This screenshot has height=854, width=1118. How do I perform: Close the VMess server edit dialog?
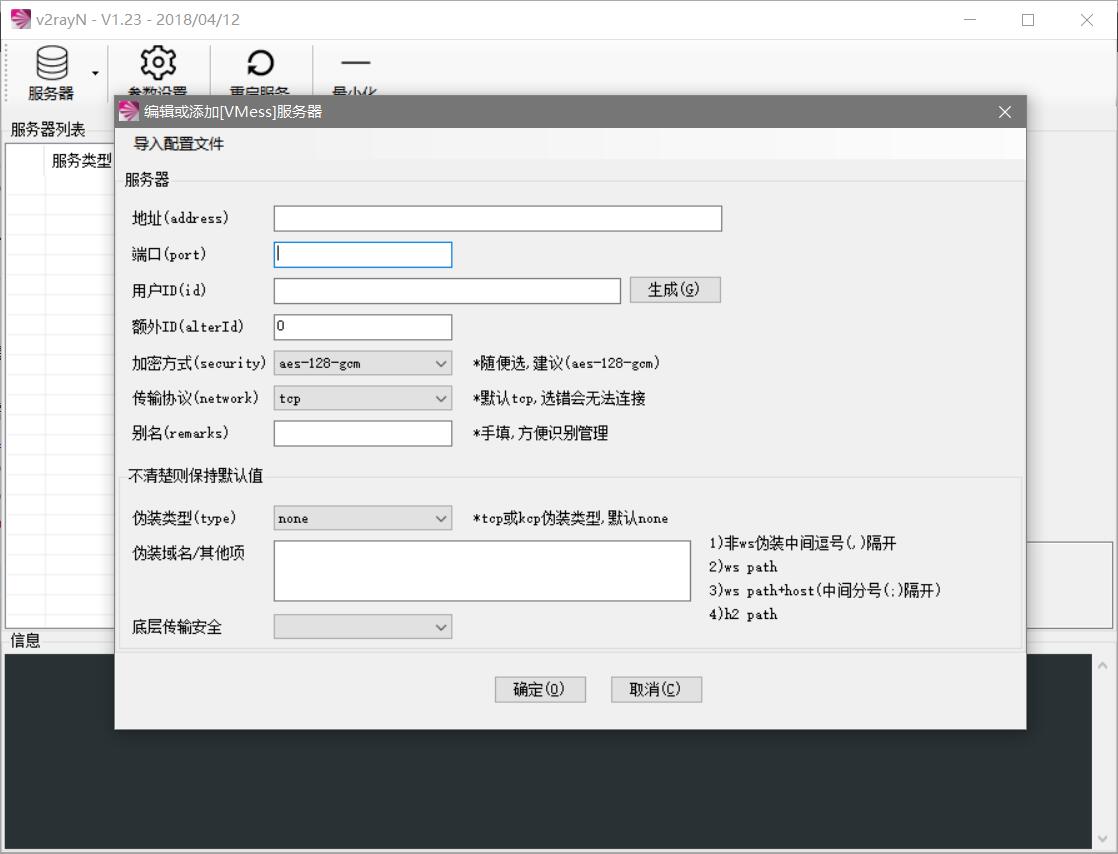(1005, 112)
